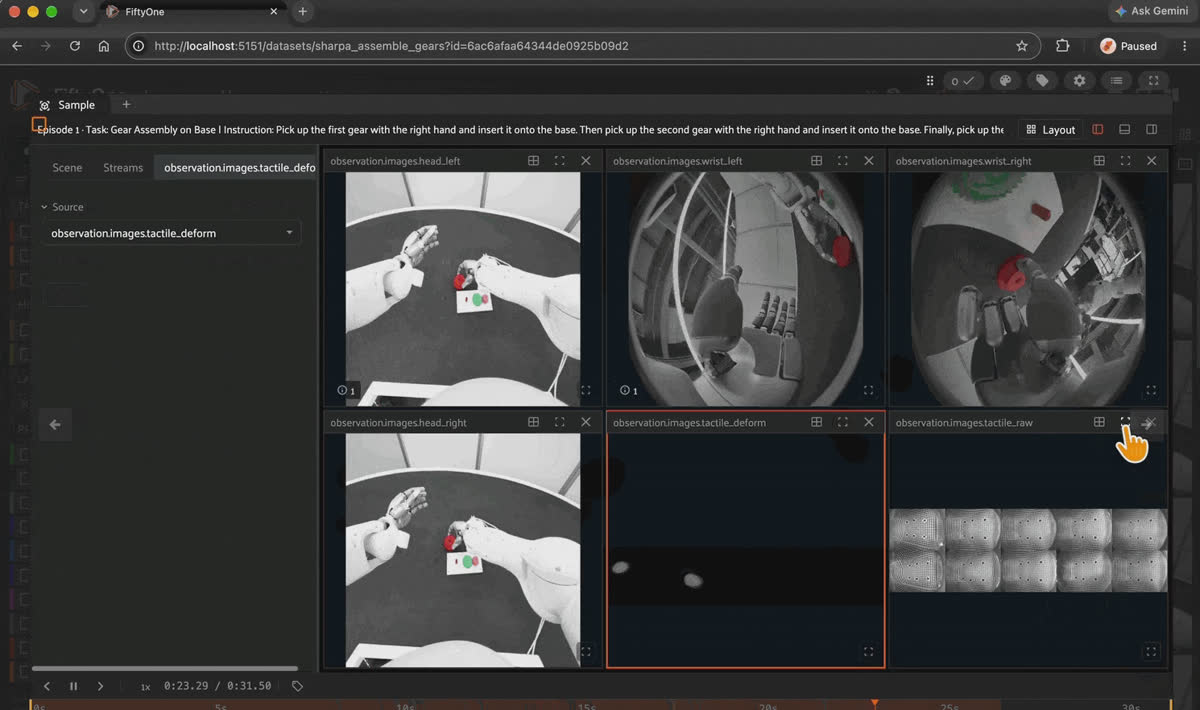Click the Paused profile button

coord(1129,46)
